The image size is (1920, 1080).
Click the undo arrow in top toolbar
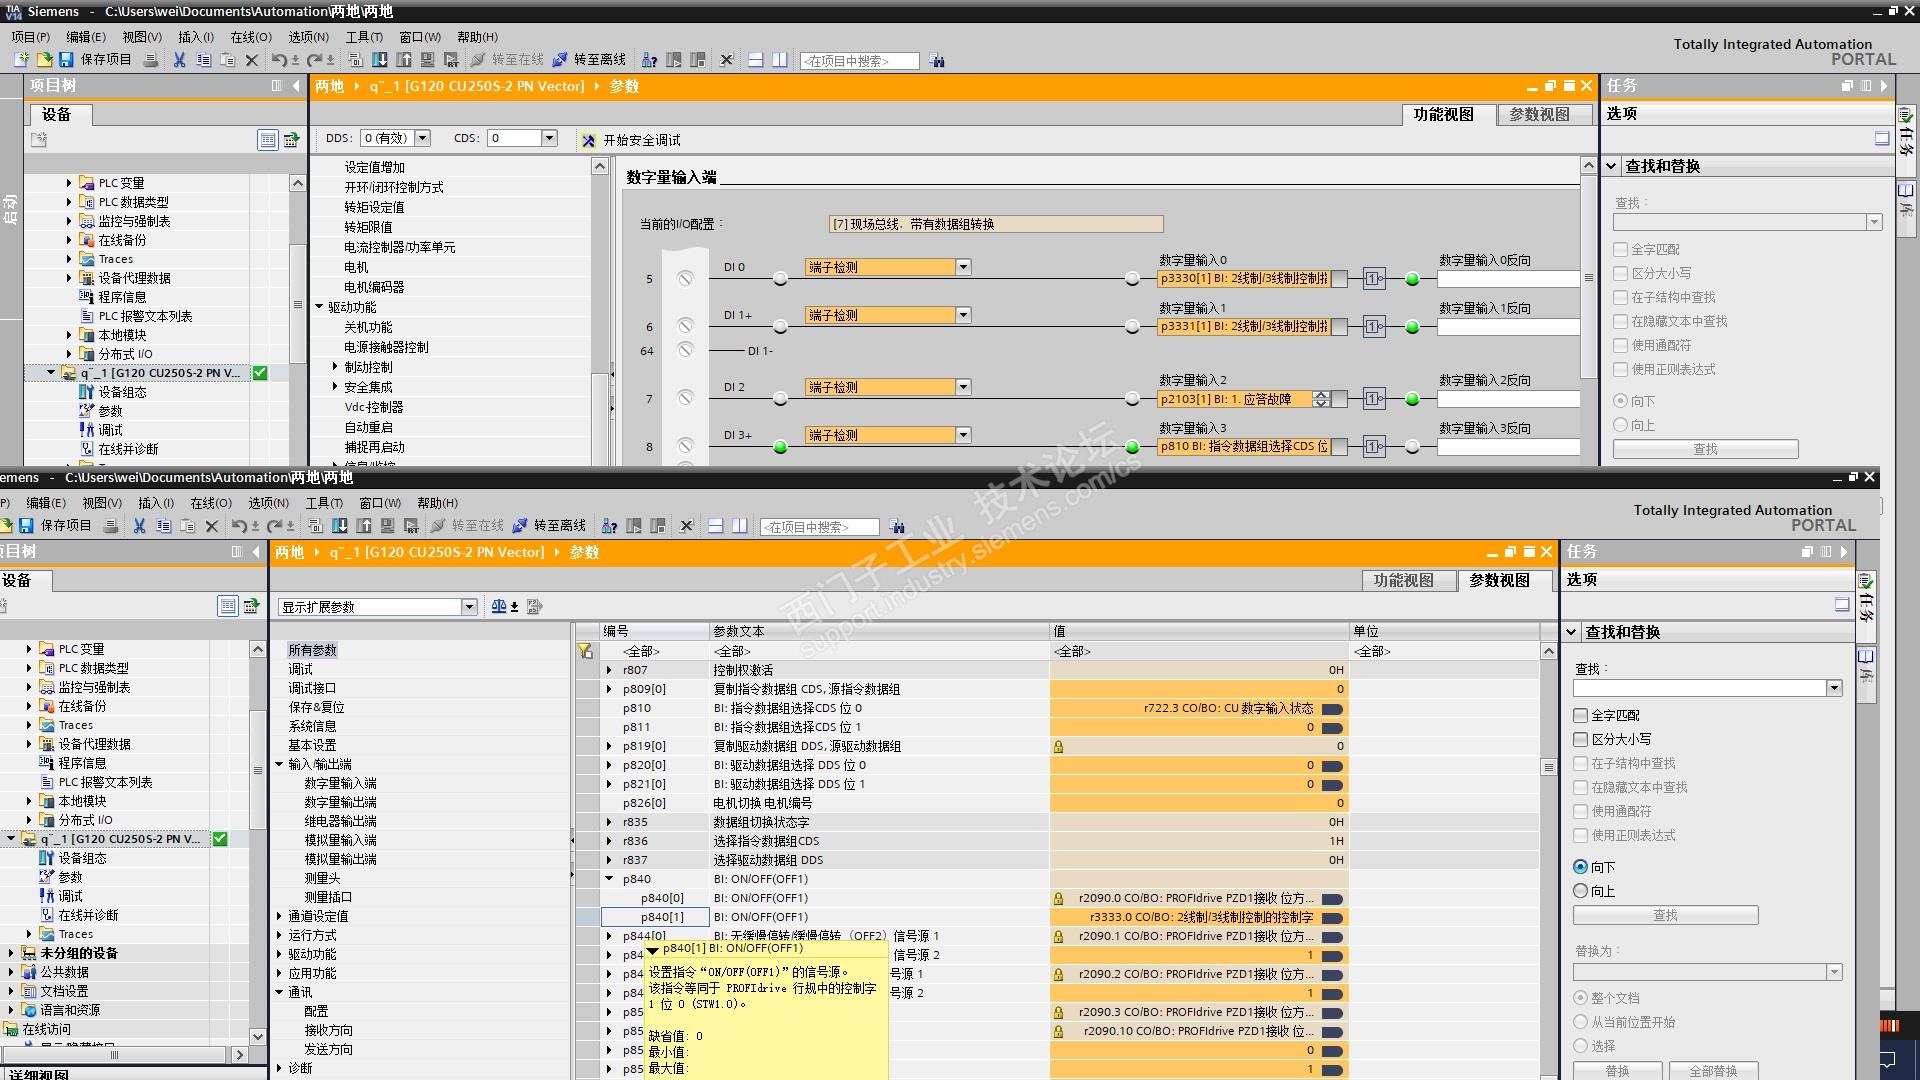[x=279, y=60]
